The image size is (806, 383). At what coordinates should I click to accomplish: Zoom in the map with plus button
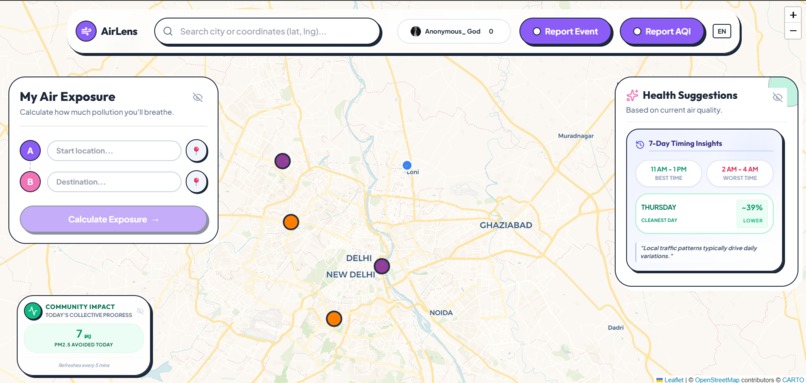click(x=793, y=15)
